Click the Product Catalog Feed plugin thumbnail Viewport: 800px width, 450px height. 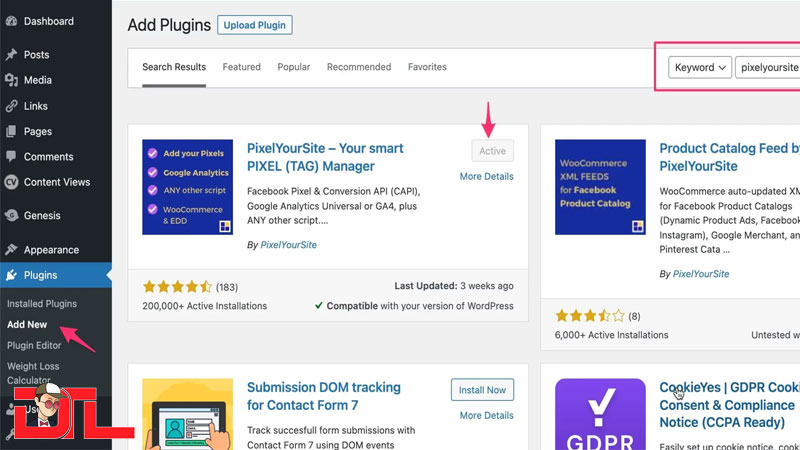(601, 187)
